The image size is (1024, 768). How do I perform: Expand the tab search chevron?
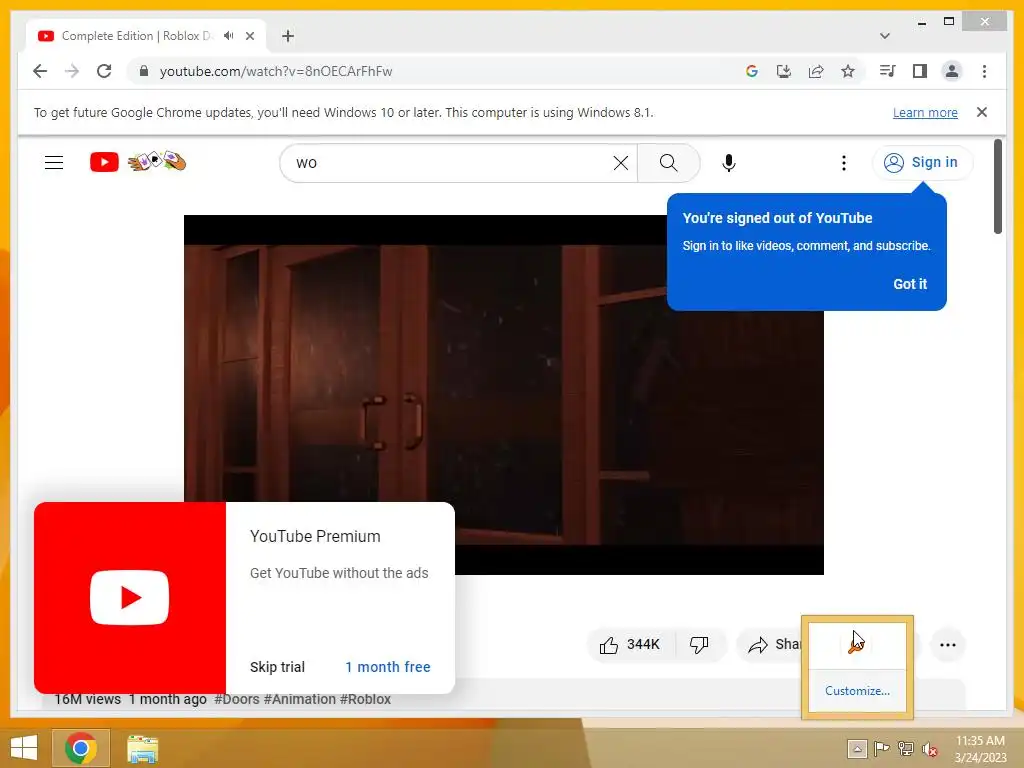(885, 36)
